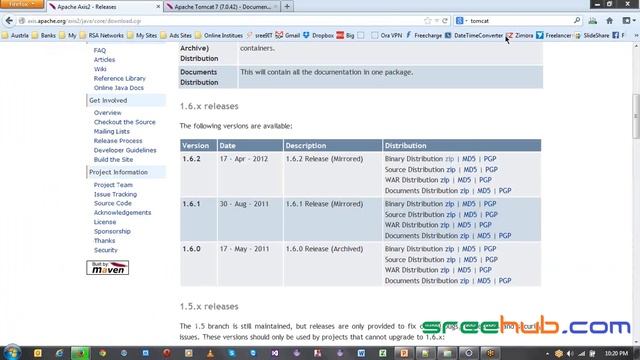The image size is (640, 360).
Task: Select the Apache Axis2 - Releases tab
Action: click(x=104, y=7)
